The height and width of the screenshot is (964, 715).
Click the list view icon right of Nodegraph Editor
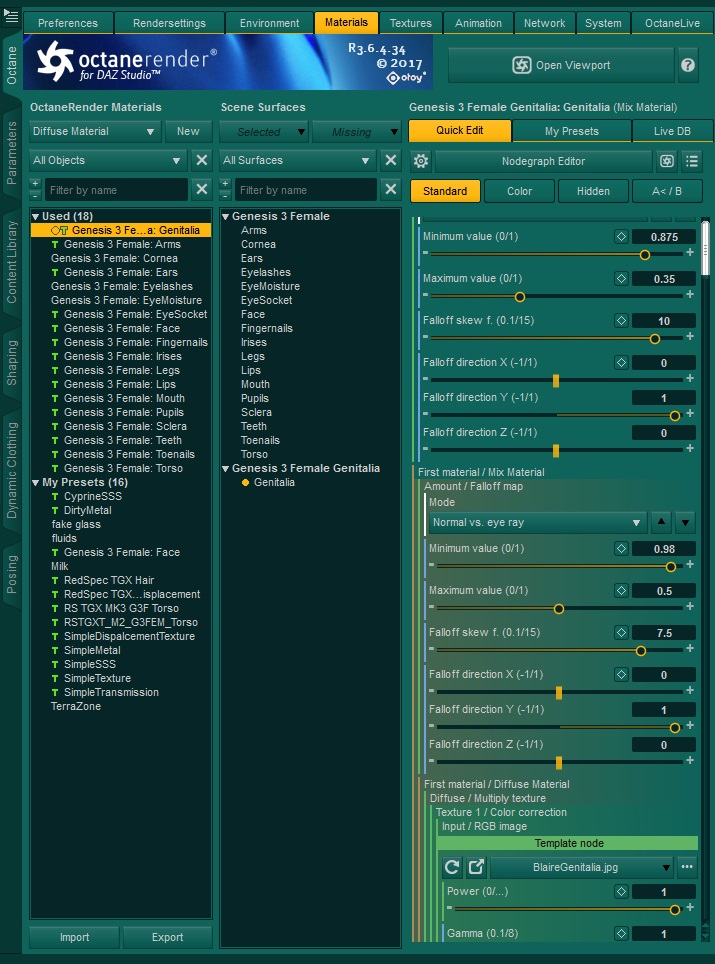click(x=692, y=161)
